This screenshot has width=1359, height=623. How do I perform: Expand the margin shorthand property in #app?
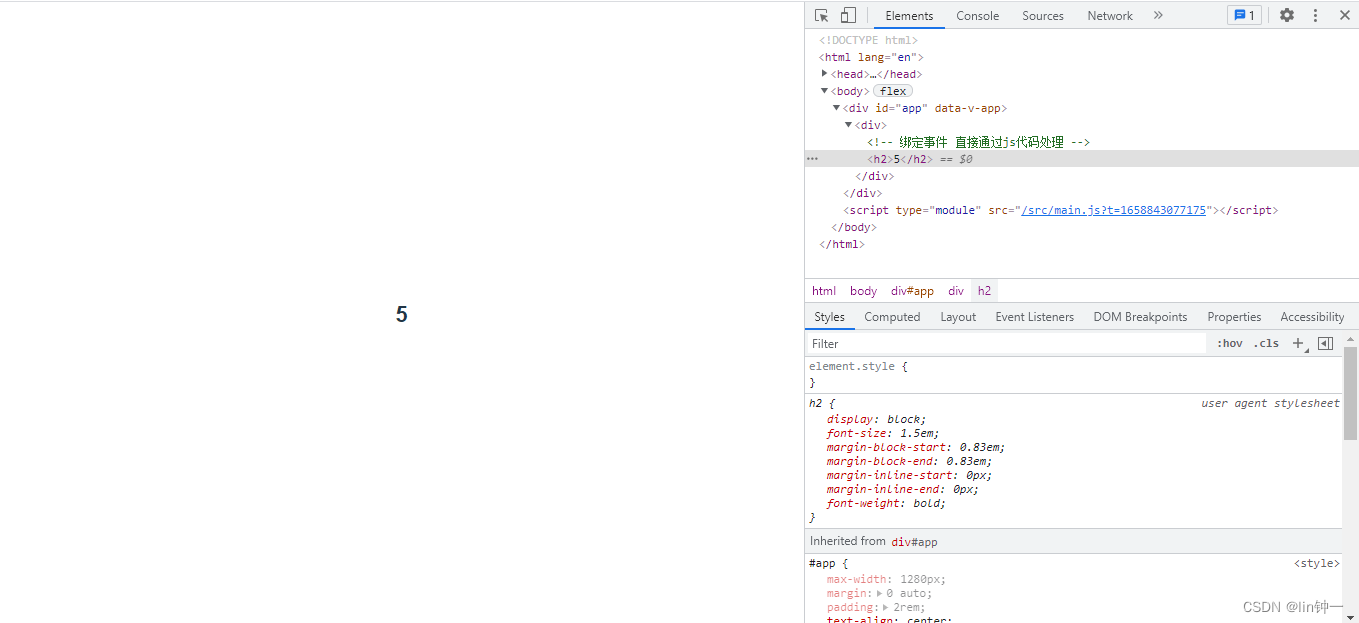[879, 593]
